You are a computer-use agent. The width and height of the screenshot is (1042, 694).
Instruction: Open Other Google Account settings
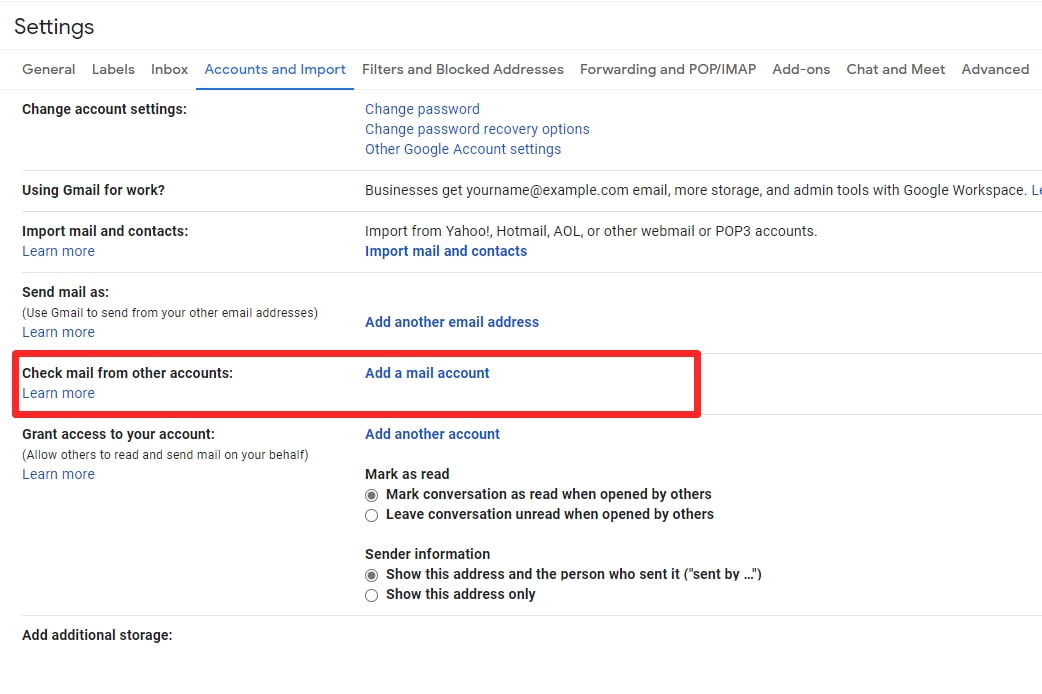463,149
